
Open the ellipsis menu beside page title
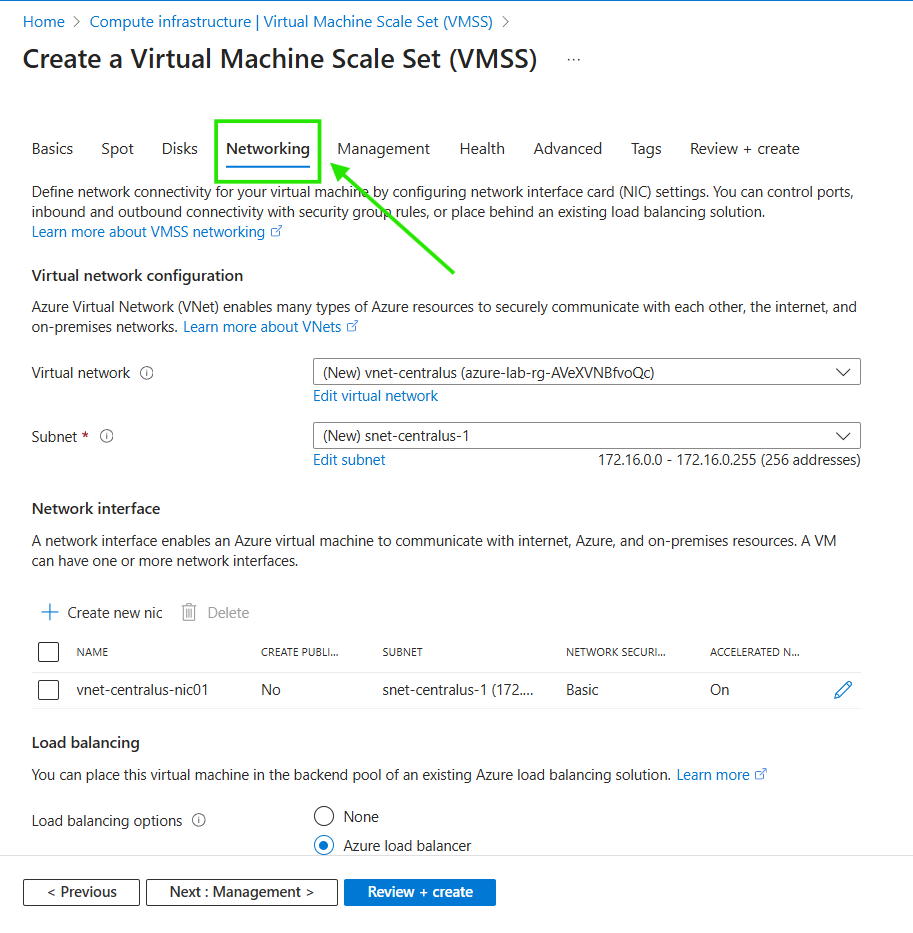pos(573,60)
